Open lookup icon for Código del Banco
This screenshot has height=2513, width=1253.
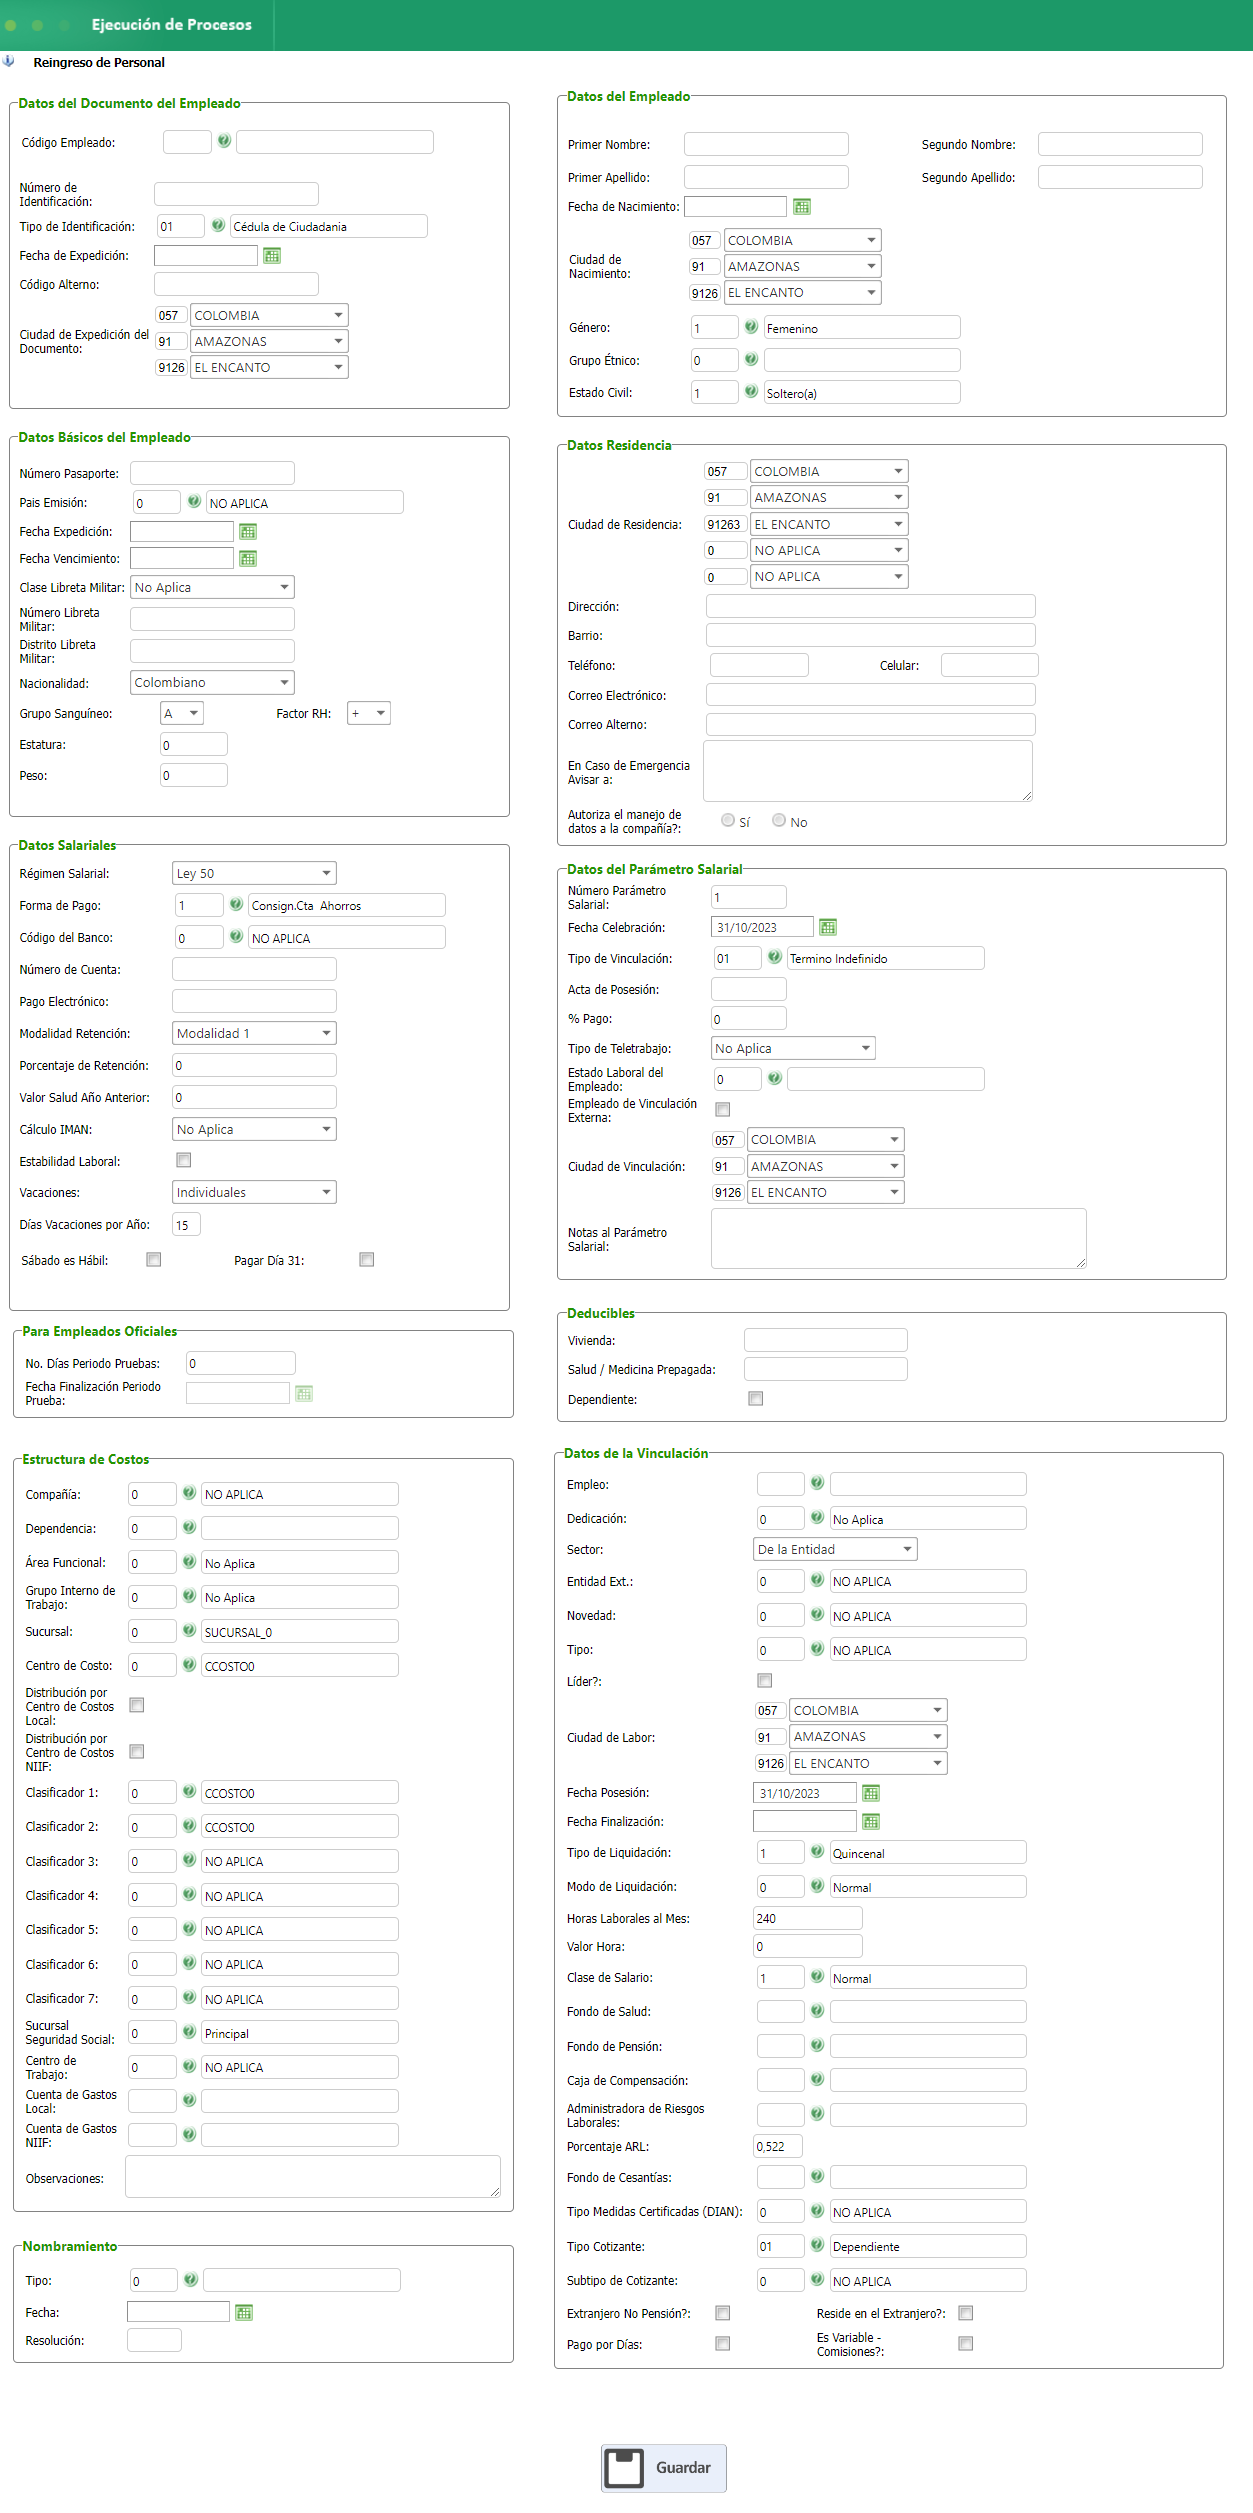coord(236,936)
